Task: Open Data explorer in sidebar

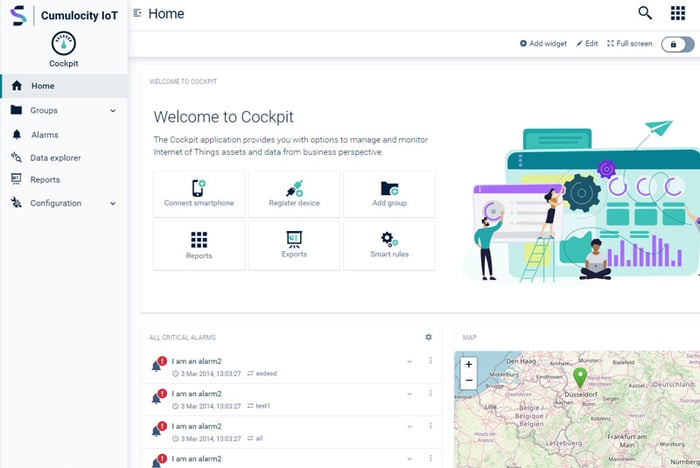Action: click(x=64, y=158)
